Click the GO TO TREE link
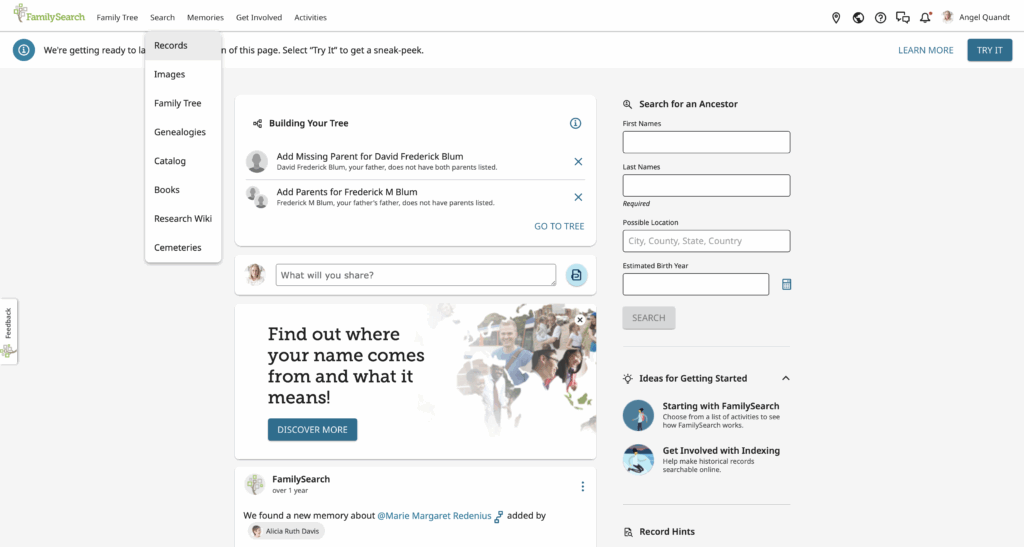This screenshot has height=547, width=1024. point(559,227)
